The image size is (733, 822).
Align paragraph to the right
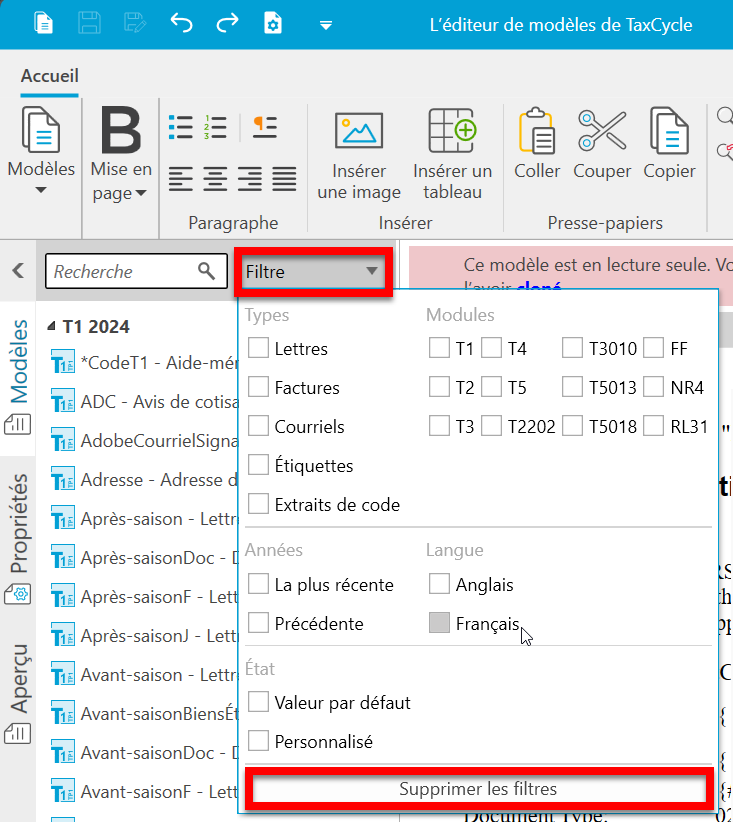(250, 179)
